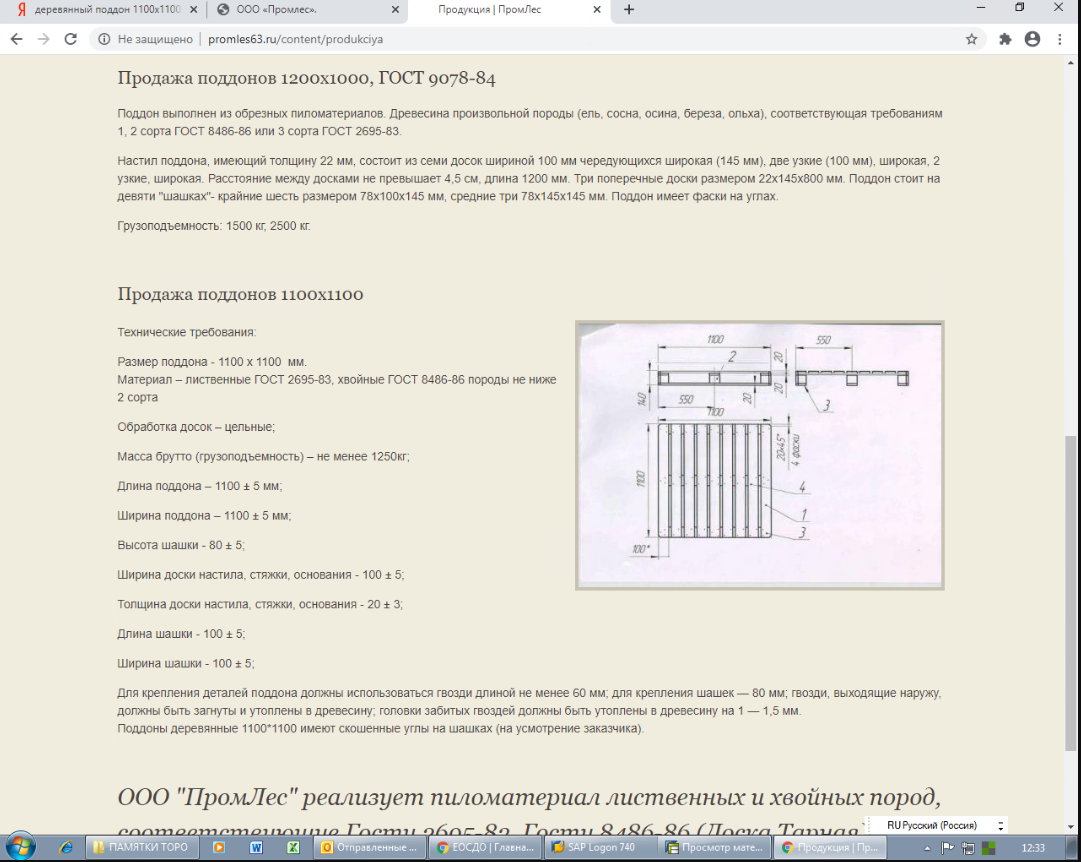Bookmark this page with the star icon
The image size is (1081, 862).
click(x=971, y=39)
